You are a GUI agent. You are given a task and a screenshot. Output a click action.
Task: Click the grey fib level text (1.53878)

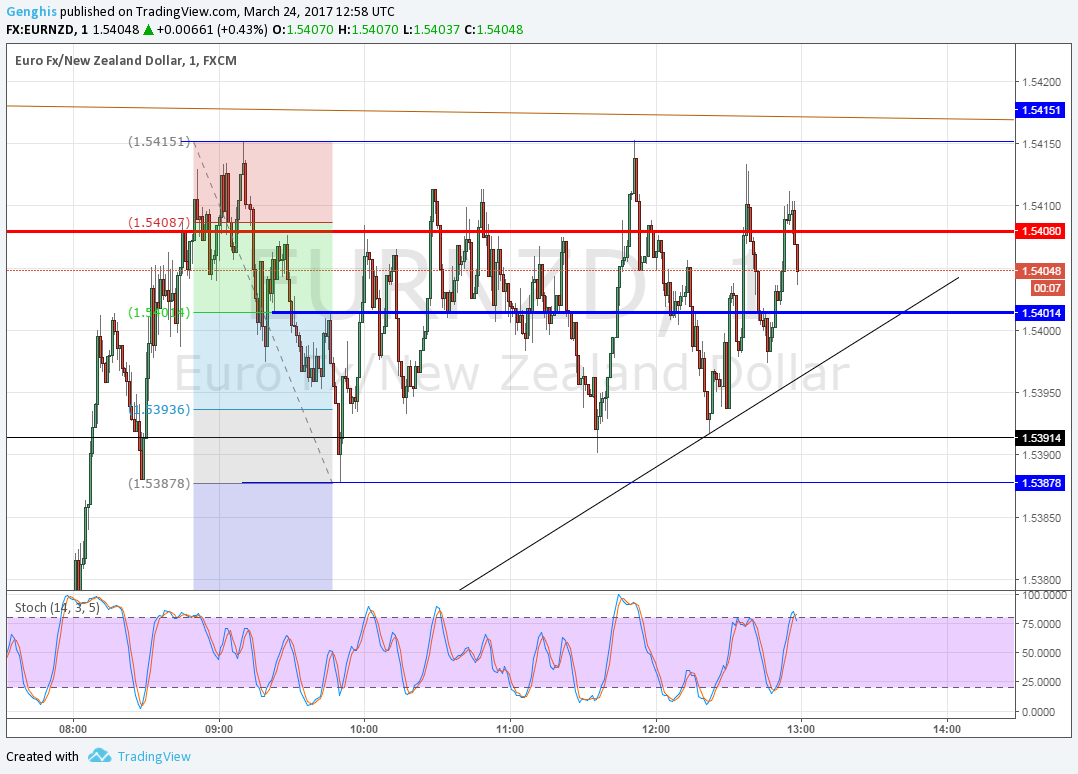pos(159,483)
